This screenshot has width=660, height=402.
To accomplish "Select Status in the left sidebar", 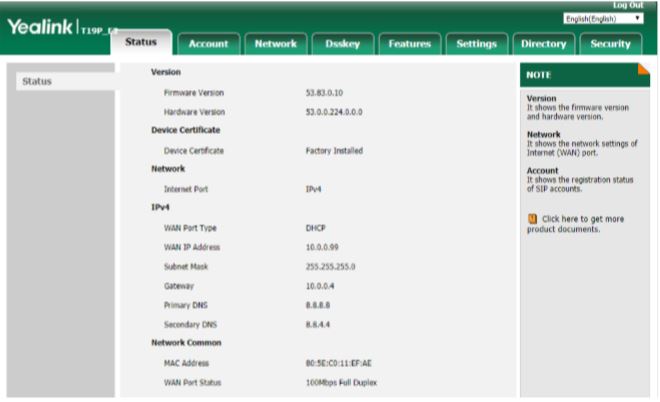I will pos(37,81).
